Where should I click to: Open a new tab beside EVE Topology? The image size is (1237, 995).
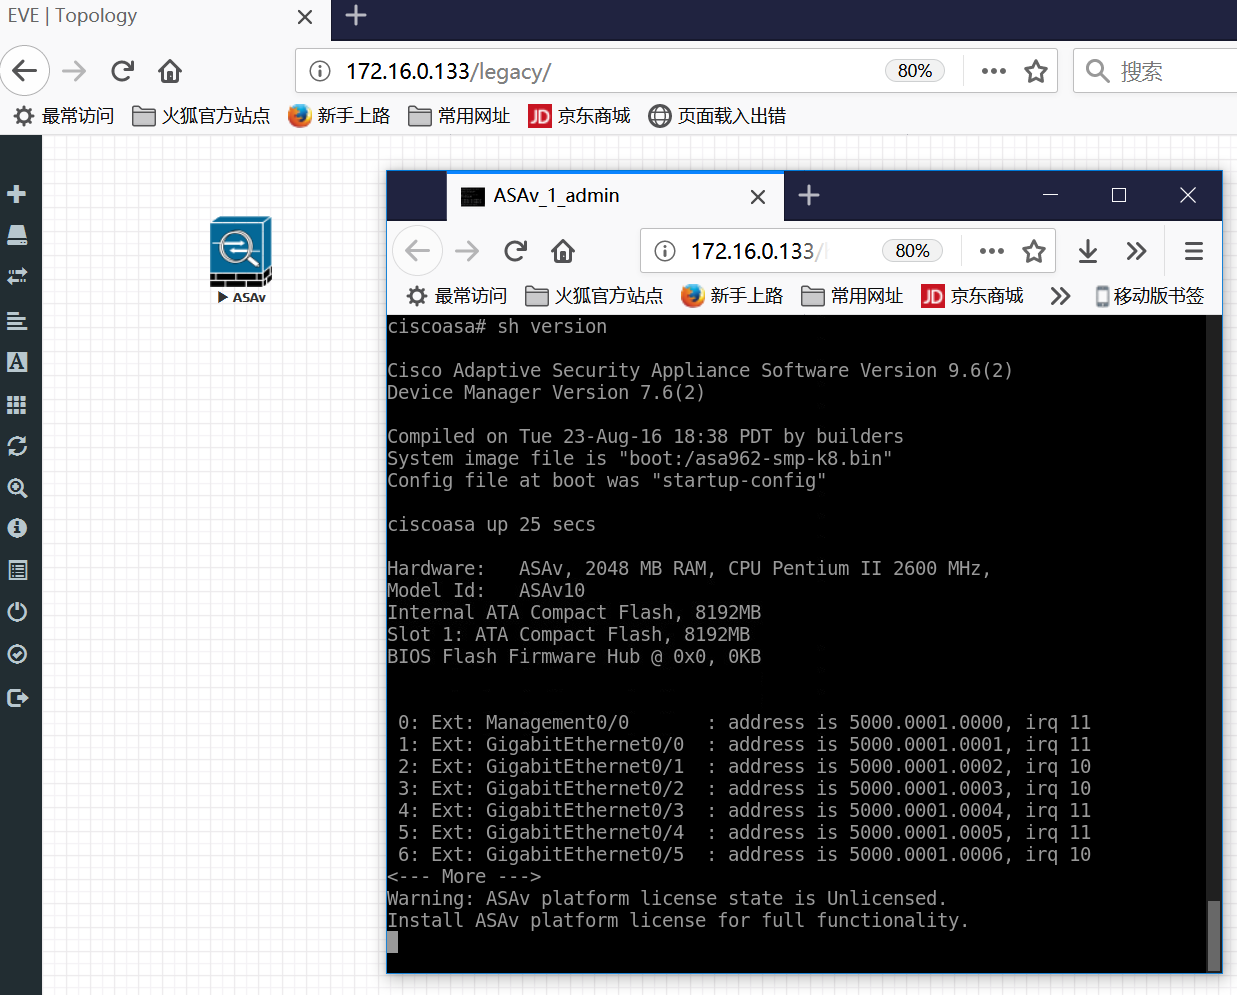tap(355, 15)
